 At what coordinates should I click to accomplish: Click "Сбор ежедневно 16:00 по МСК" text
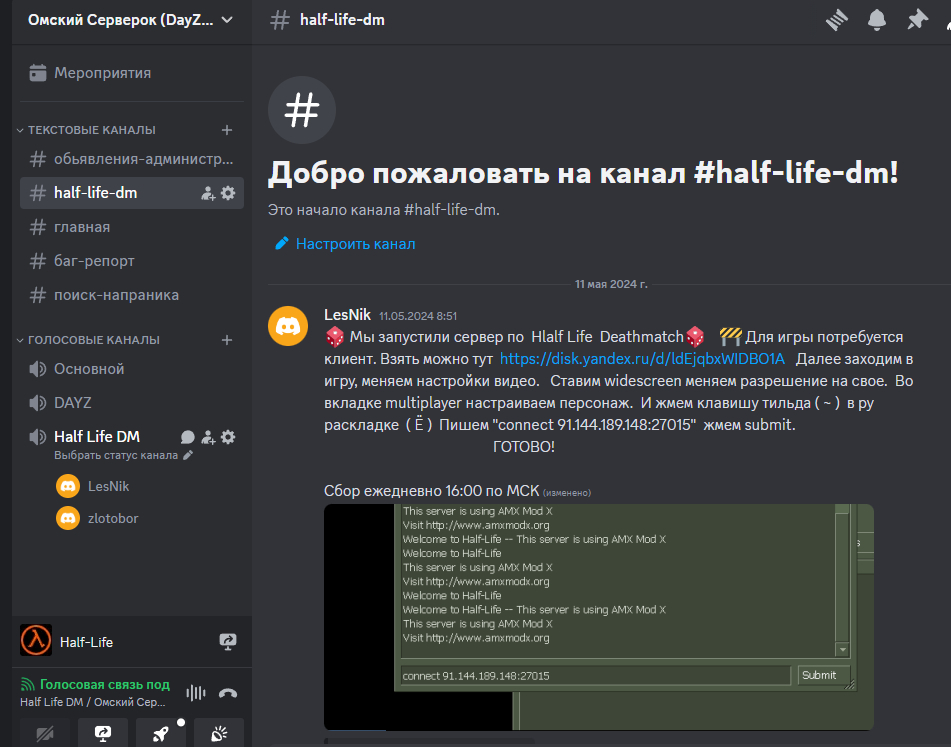[x=431, y=491]
